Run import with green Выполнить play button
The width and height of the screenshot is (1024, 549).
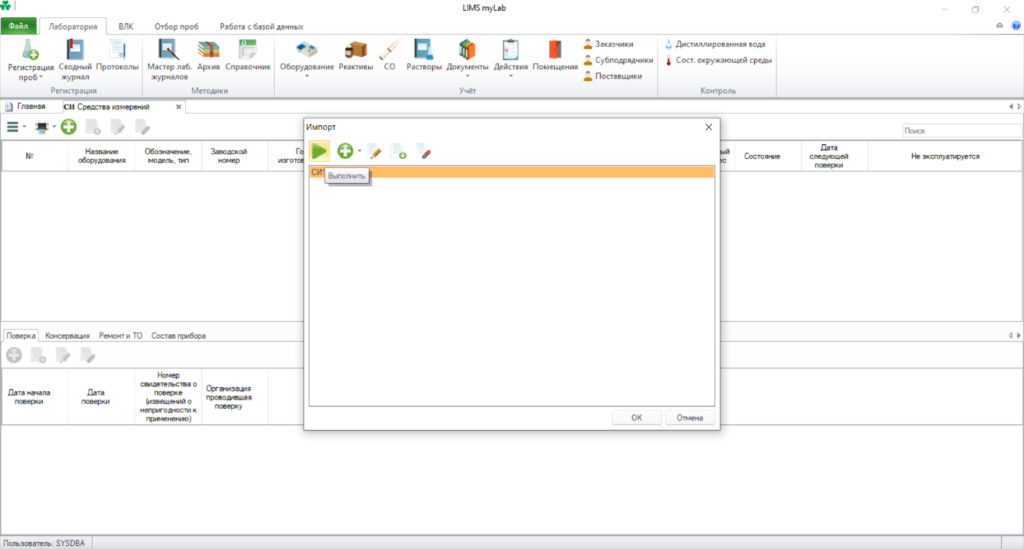319,151
